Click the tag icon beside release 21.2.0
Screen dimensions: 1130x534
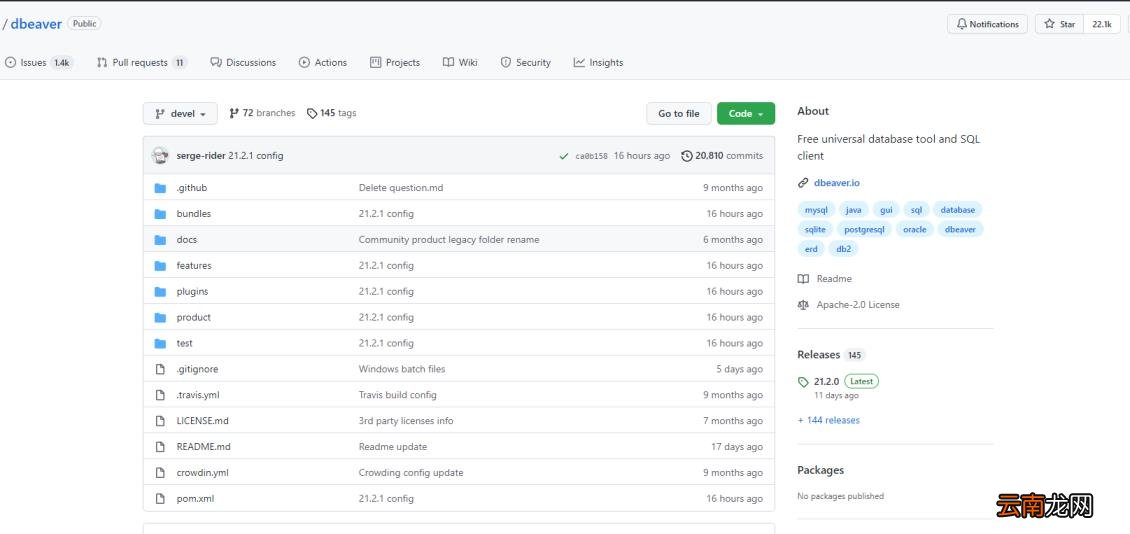click(x=803, y=382)
